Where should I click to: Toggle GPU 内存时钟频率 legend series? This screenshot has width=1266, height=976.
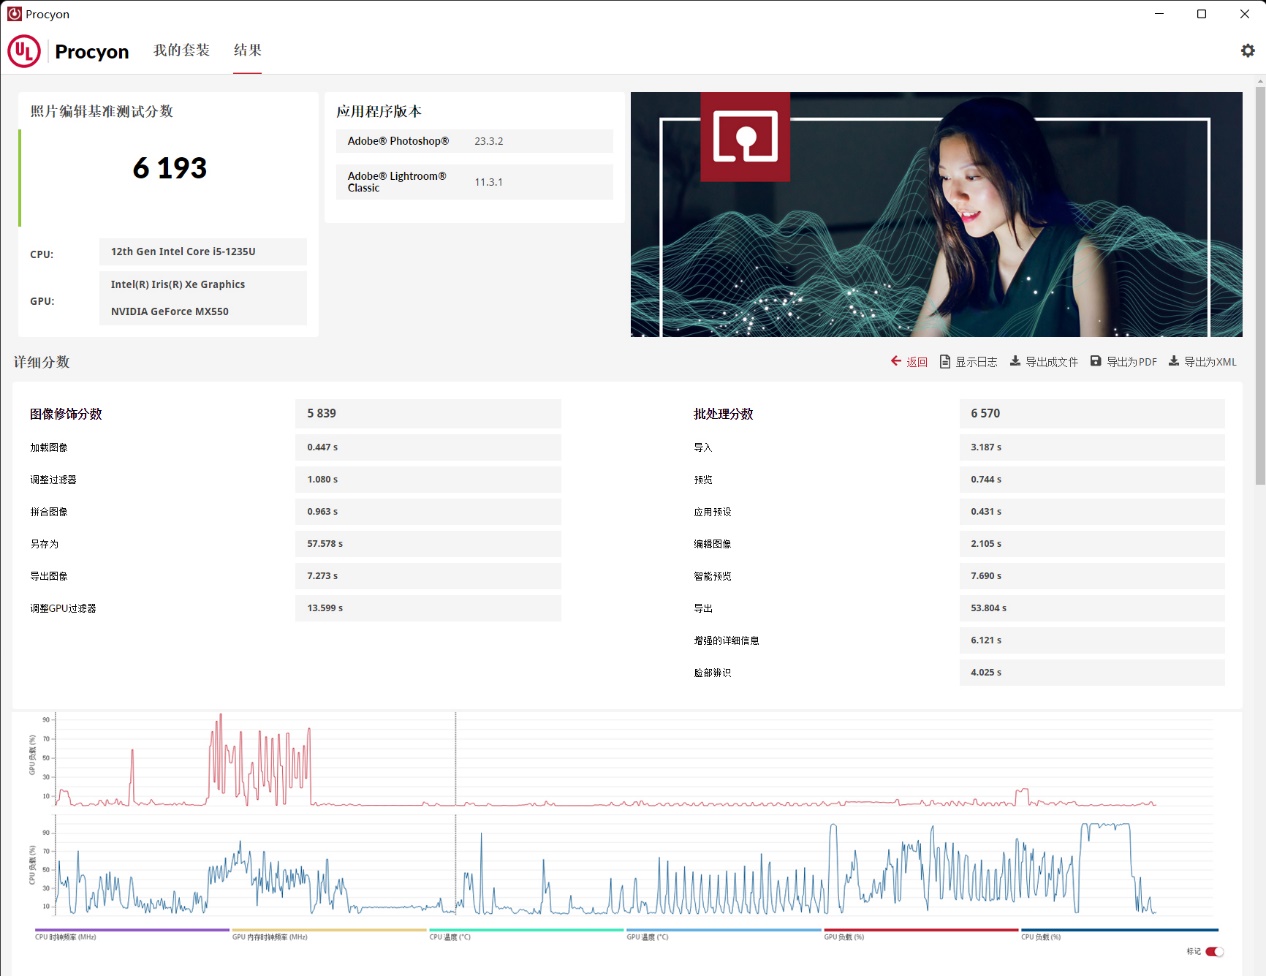[x=270, y=937]
